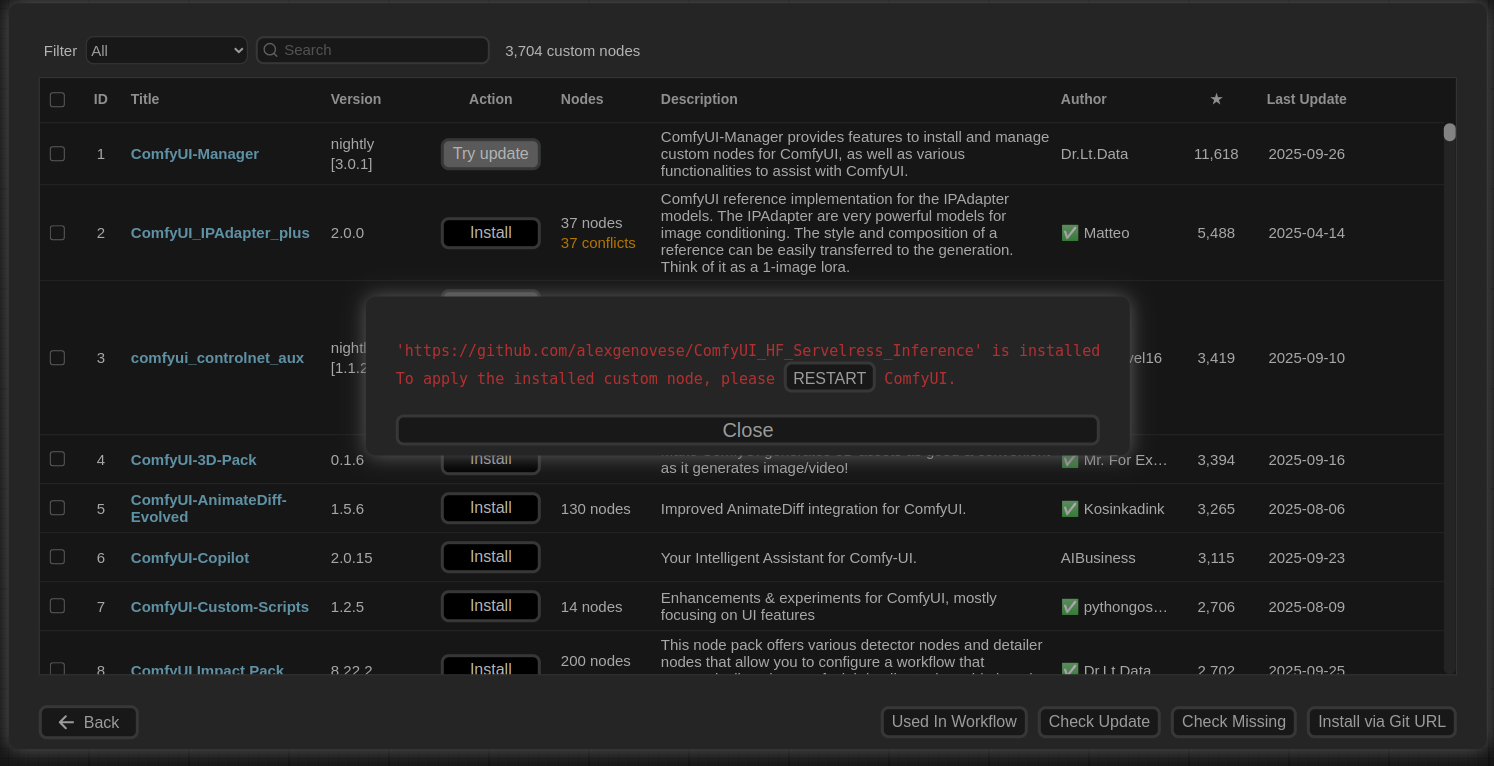Click the verified badge next to pythongos author
This screenshot has width=1494, height=766.
[x=1069, y=606]
